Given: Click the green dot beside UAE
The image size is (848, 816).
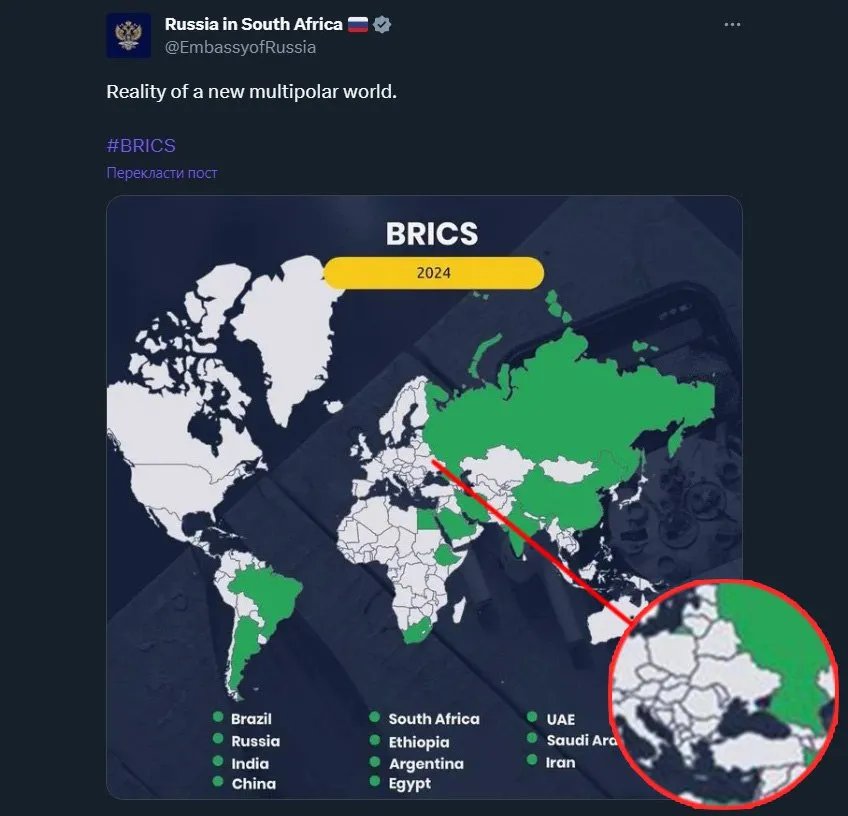Looking at the screenshot, I should click(x=531, y=718).
